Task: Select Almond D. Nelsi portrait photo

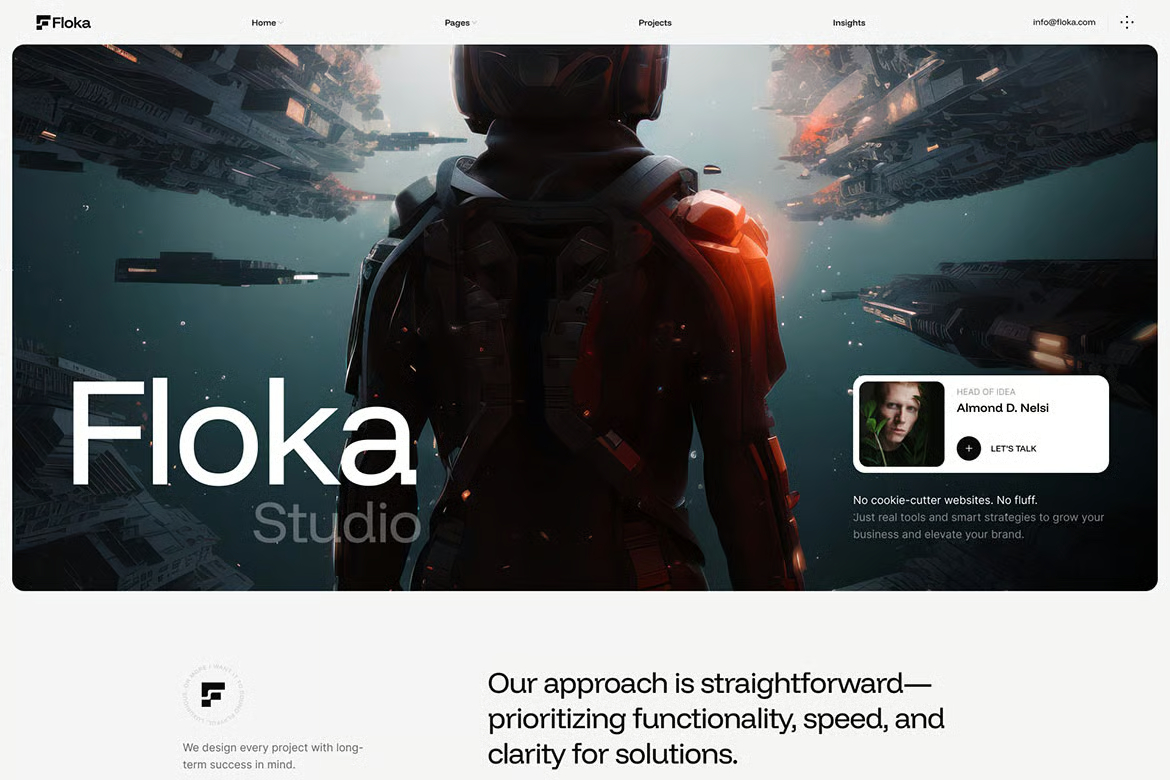Action: tap(901, 424)
